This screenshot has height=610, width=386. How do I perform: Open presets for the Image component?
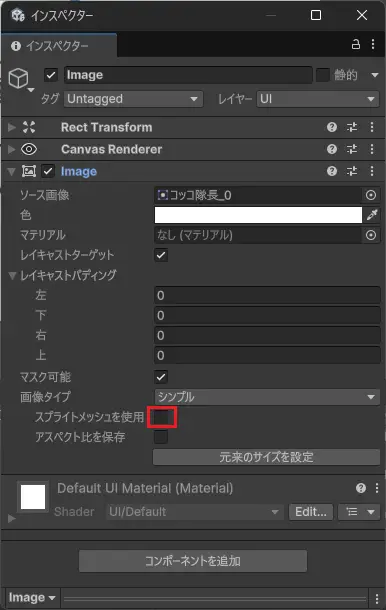[352, 171]
